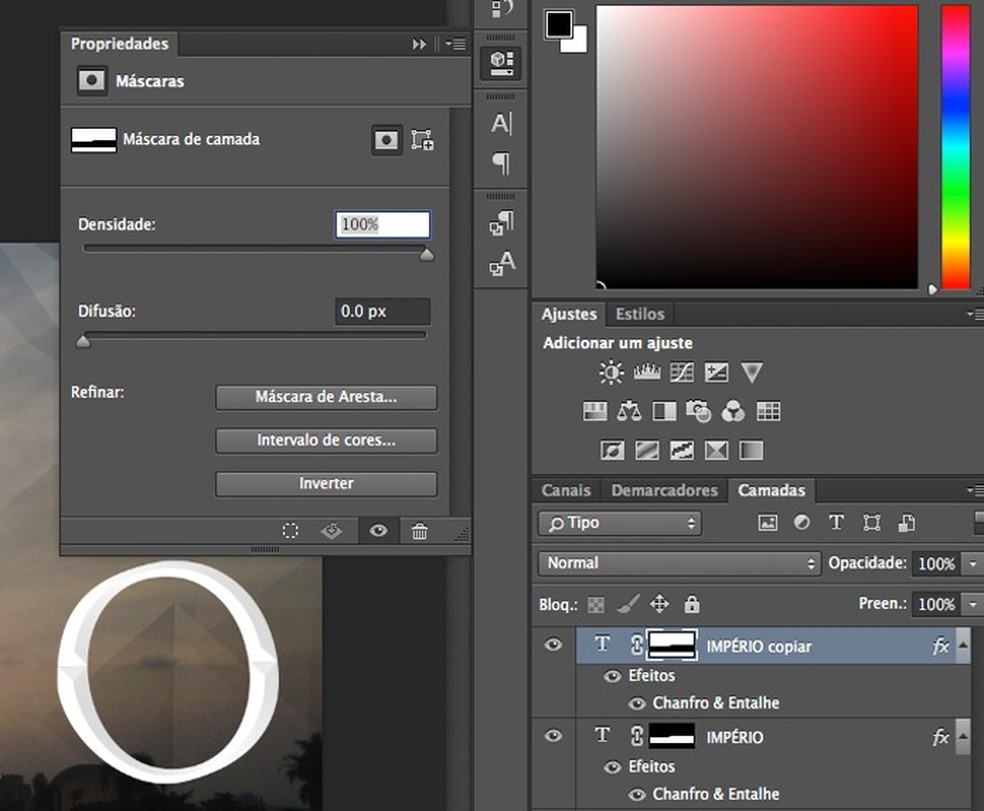This screenshot has height=811, width=984.
Task: Click the Vibrance adjustment triangle icon
Action: (752, 373)
